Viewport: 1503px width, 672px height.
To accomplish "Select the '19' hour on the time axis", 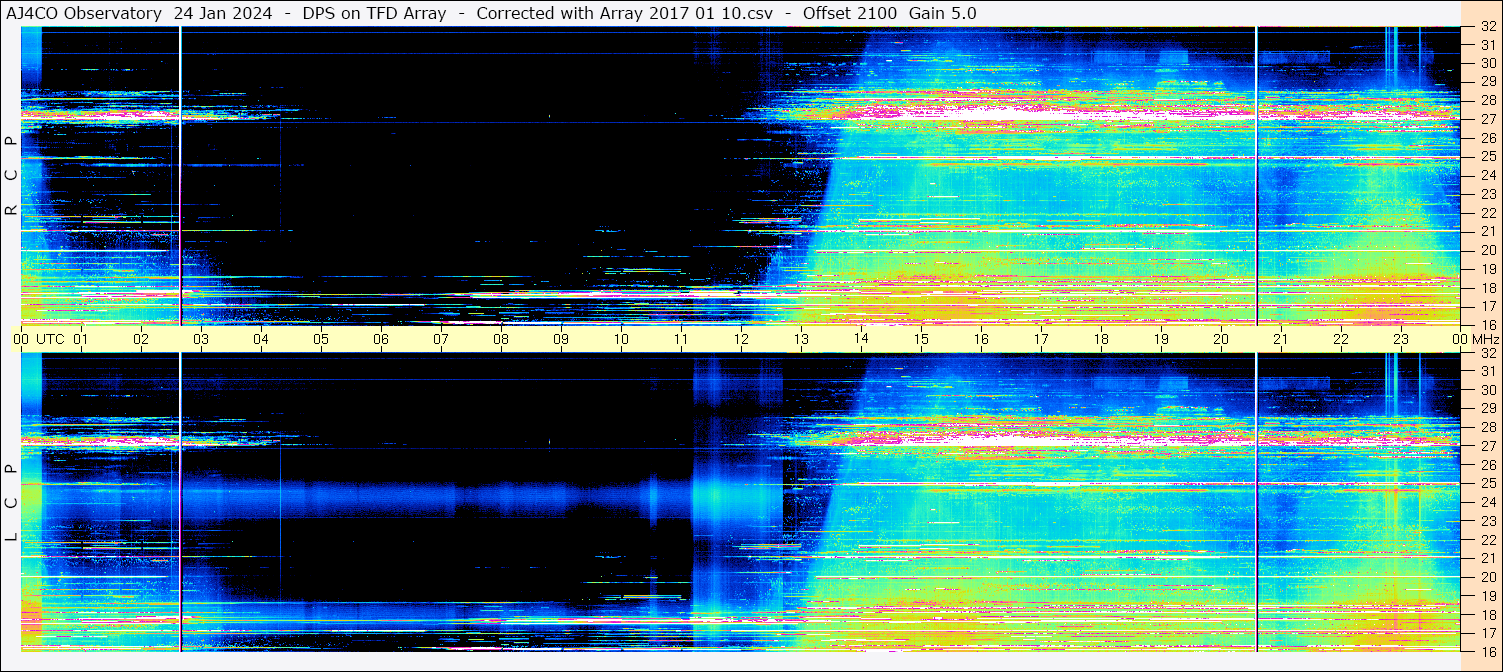I will (x=1161, y=339).
